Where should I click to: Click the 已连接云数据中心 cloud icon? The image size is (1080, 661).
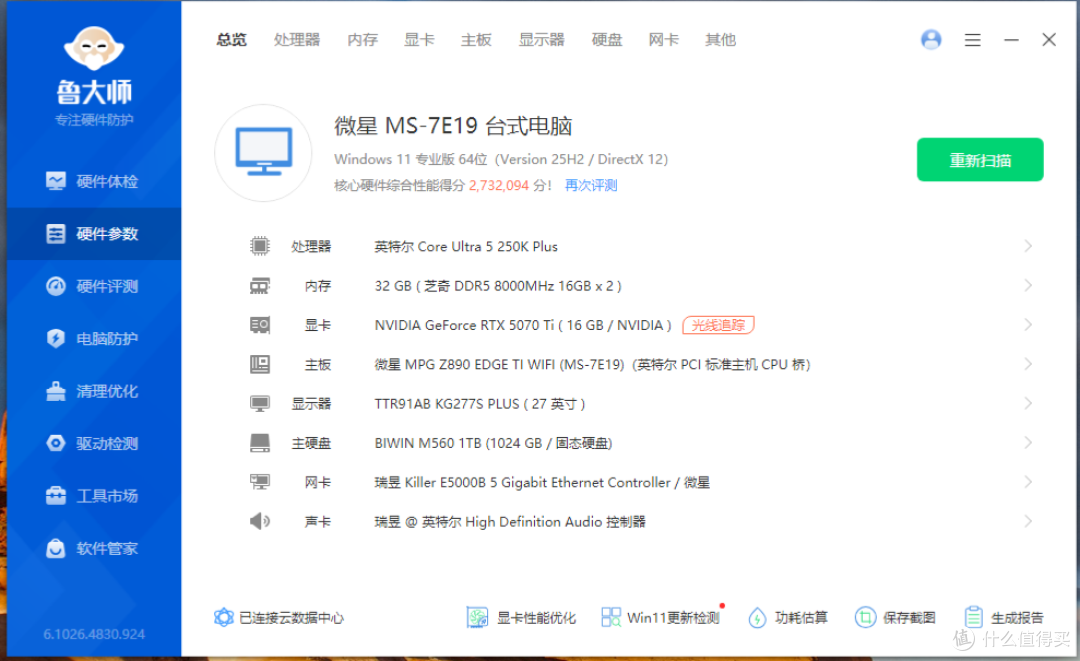tap(224, 617)
